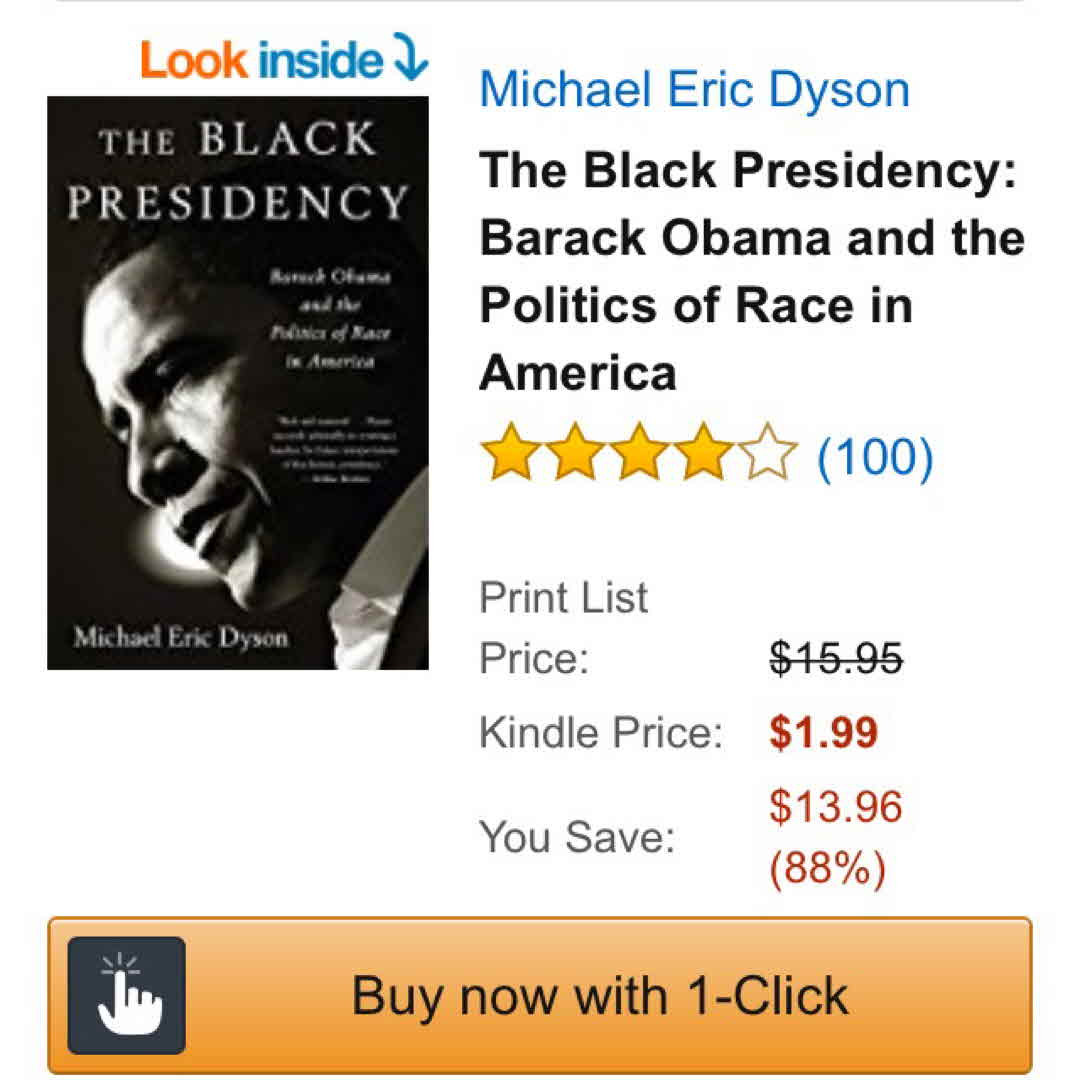1080x1080 pixels.
Task: Open The Black Presidency book cover
Action: [x=238, y=383]
